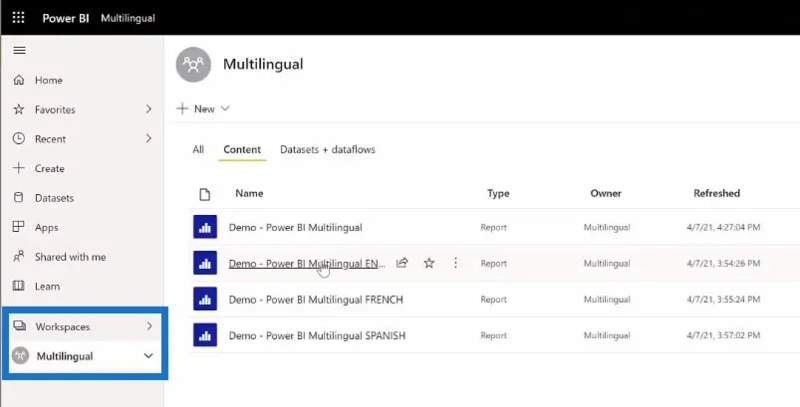The image size is (800, 407).
Task: Switch to Datasets + dataflows tab
Action: pos(328,149)
